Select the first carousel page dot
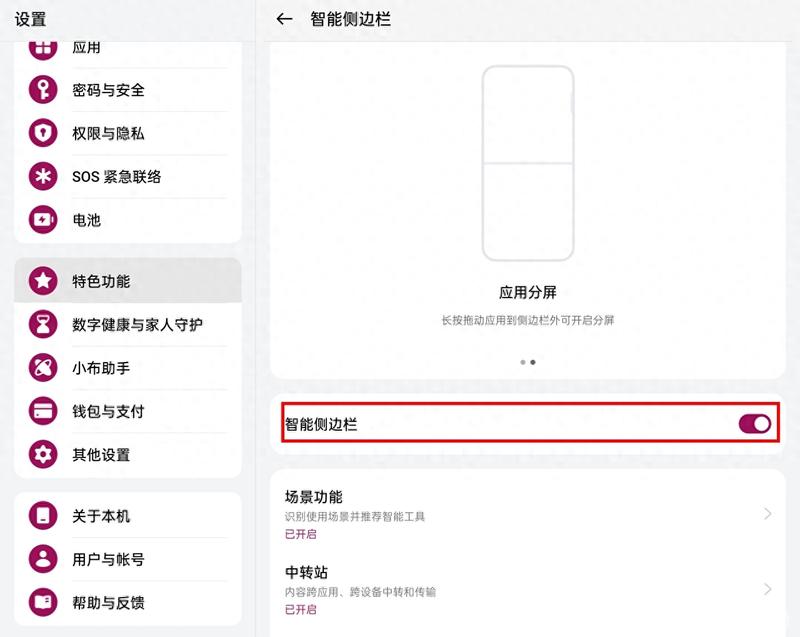The image size is (800, 637). (x=522, y=362)
